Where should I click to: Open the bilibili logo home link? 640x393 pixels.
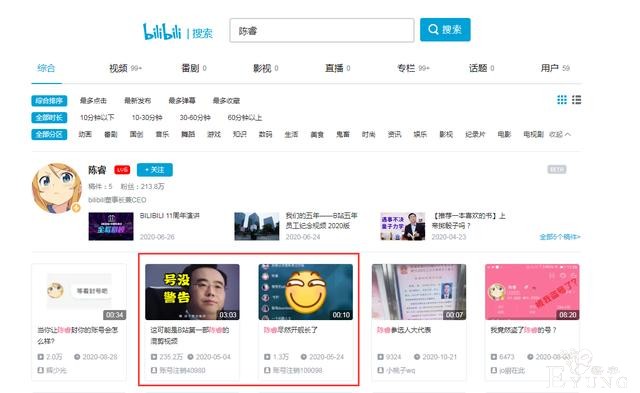[162, 31]
